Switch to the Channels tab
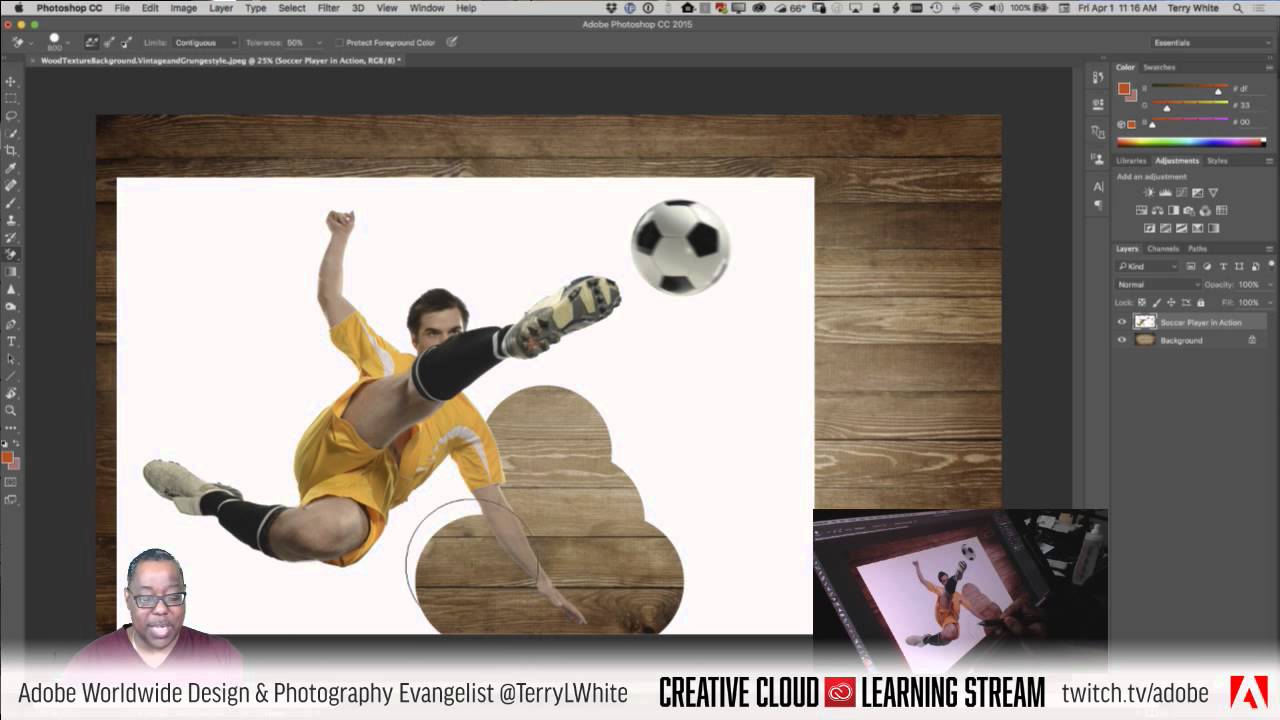 [x=1163, y=248]
